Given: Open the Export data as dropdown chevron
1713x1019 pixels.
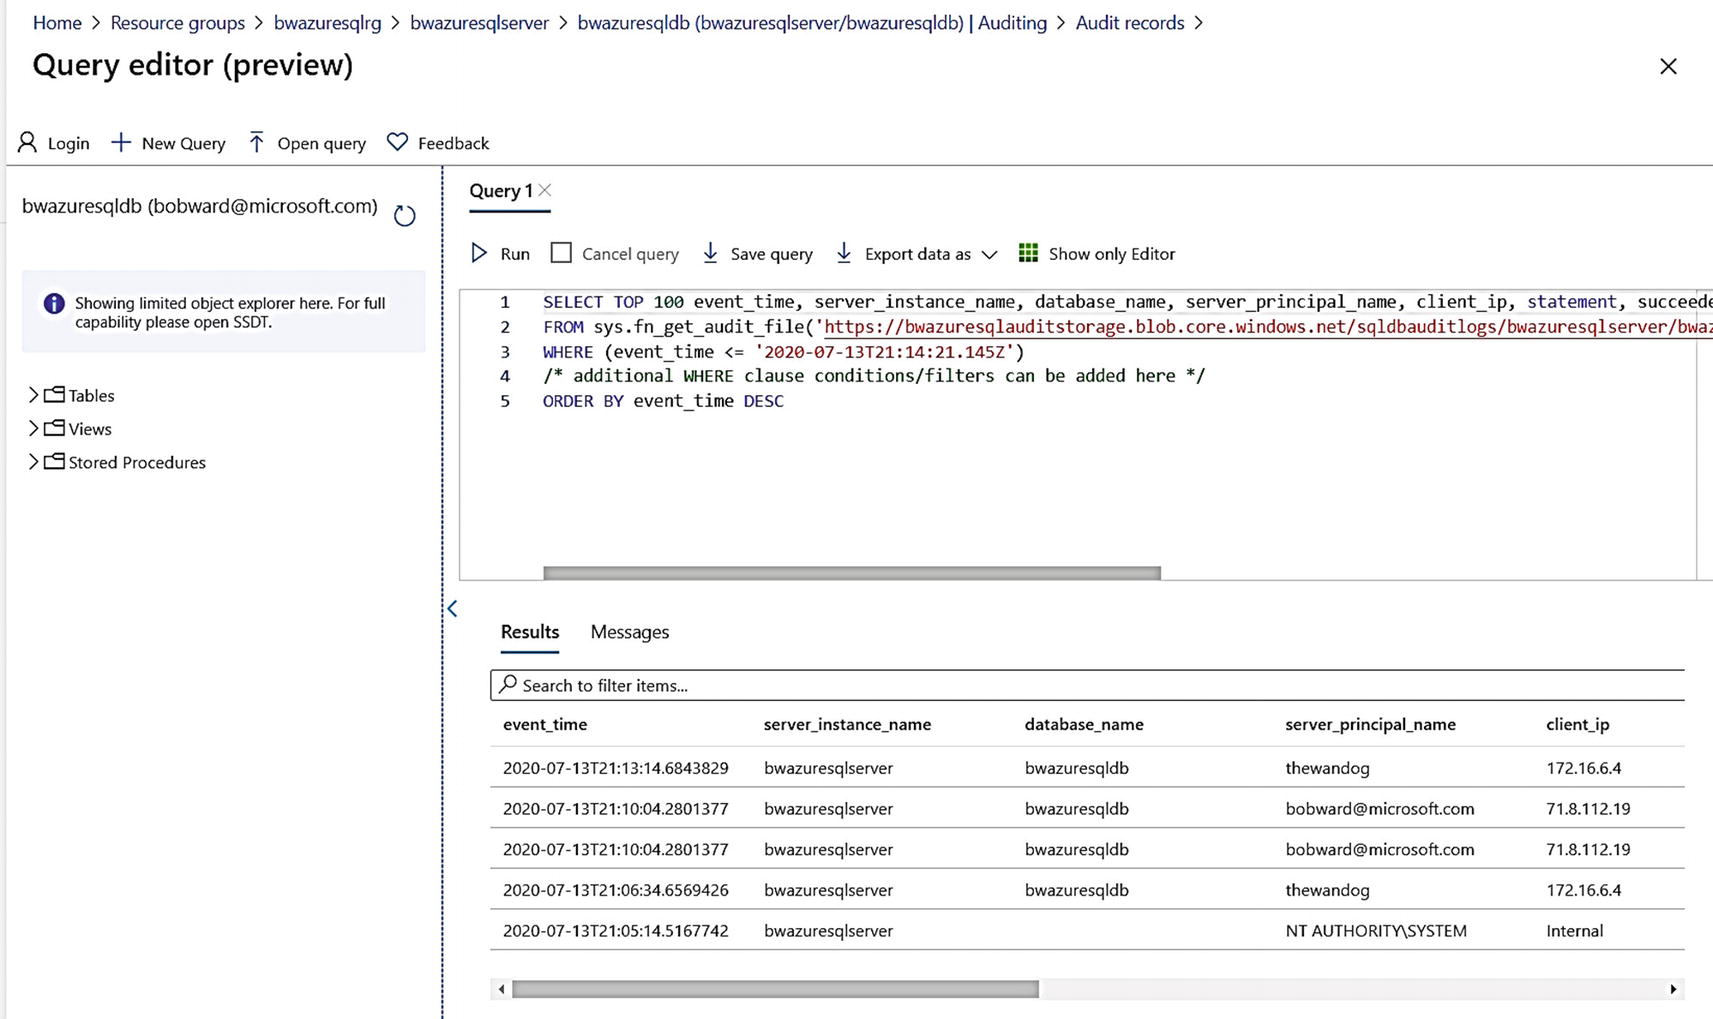Looking at the screenshot, I should point(989,254).
